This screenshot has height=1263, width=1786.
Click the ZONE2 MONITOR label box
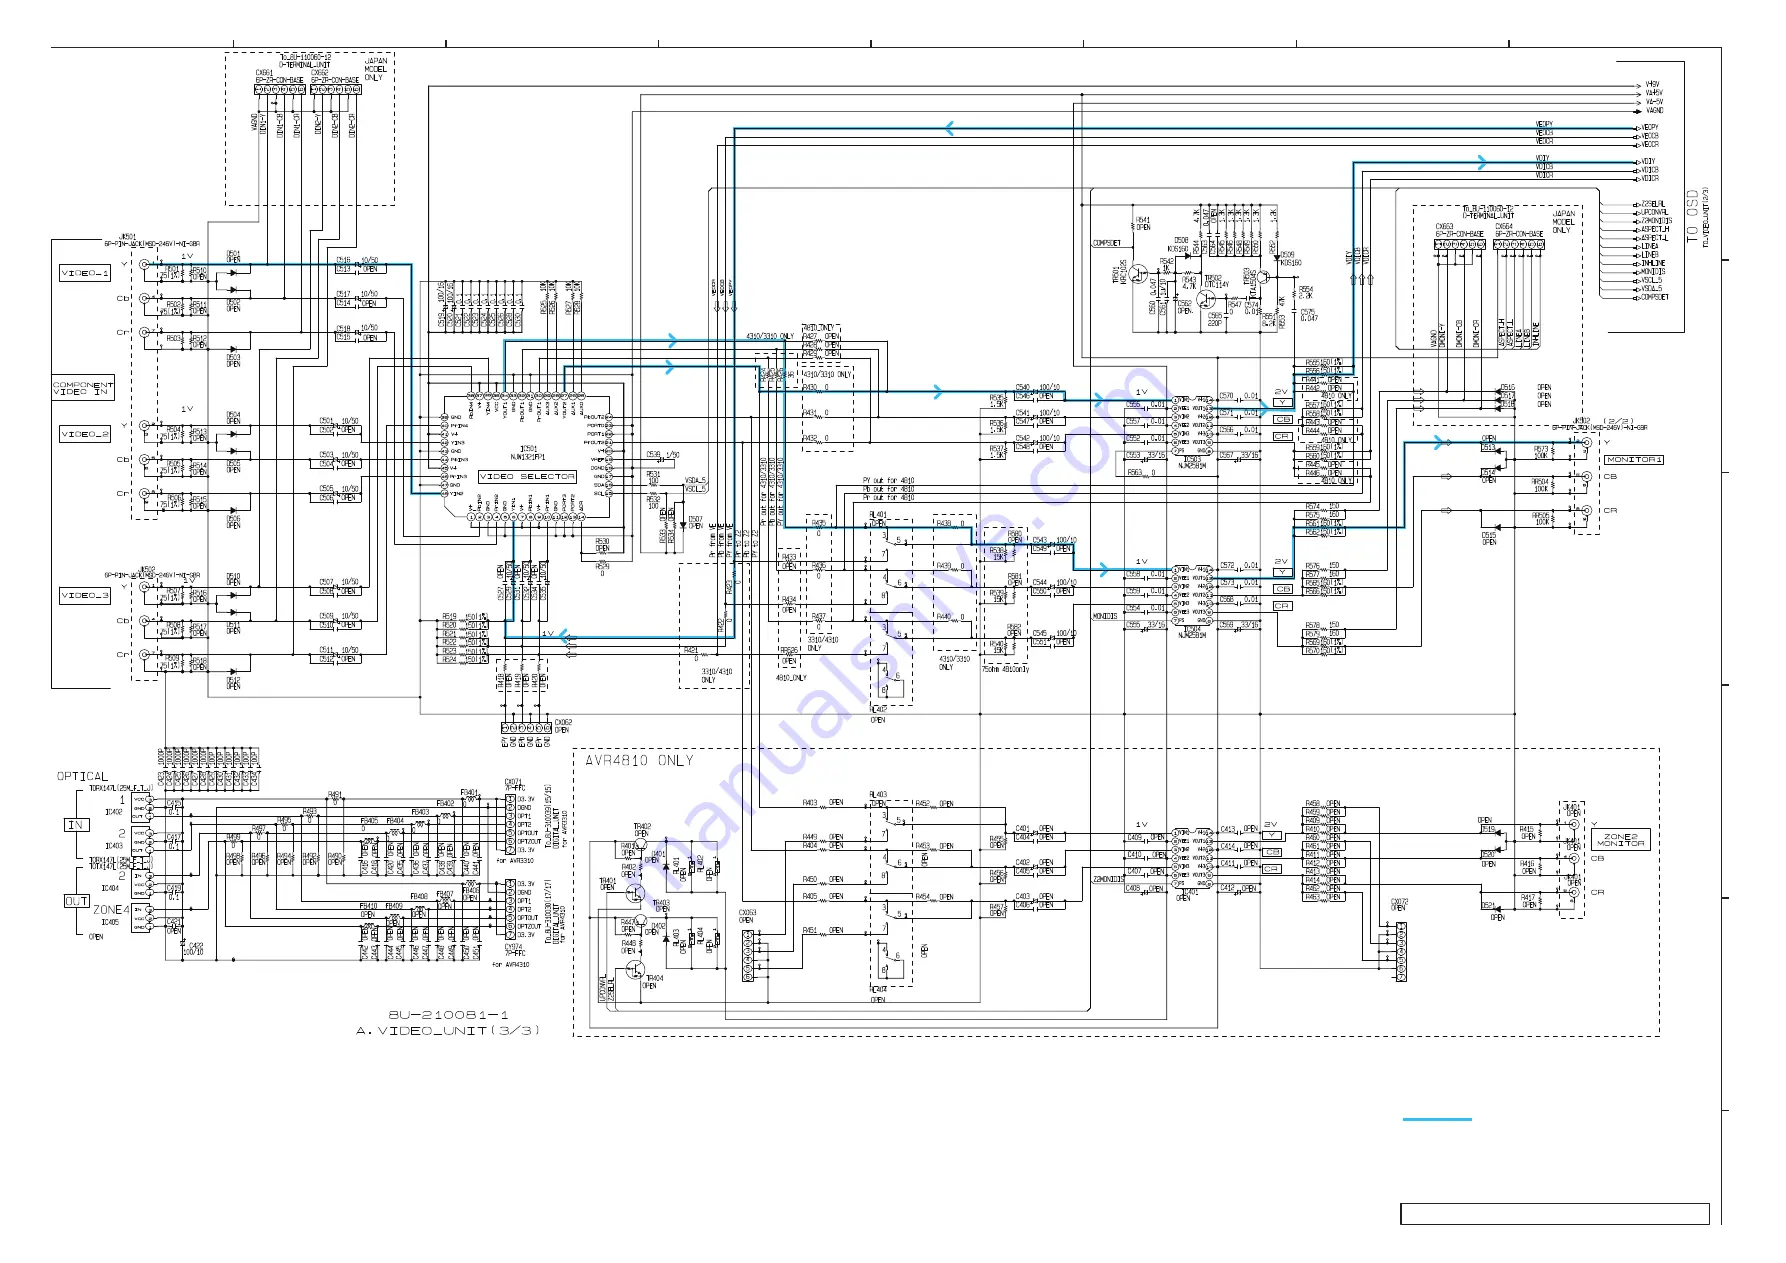click(1620, 840)
